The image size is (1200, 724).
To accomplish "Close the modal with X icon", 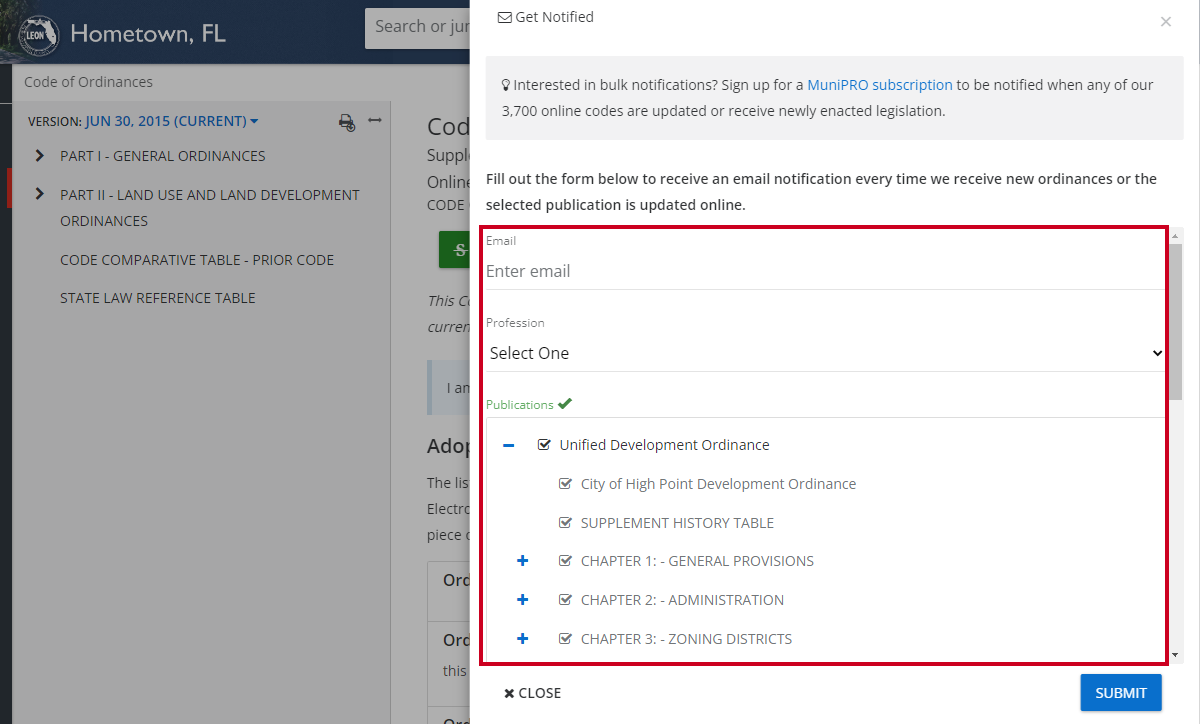I will click(x=1165, y=21).
